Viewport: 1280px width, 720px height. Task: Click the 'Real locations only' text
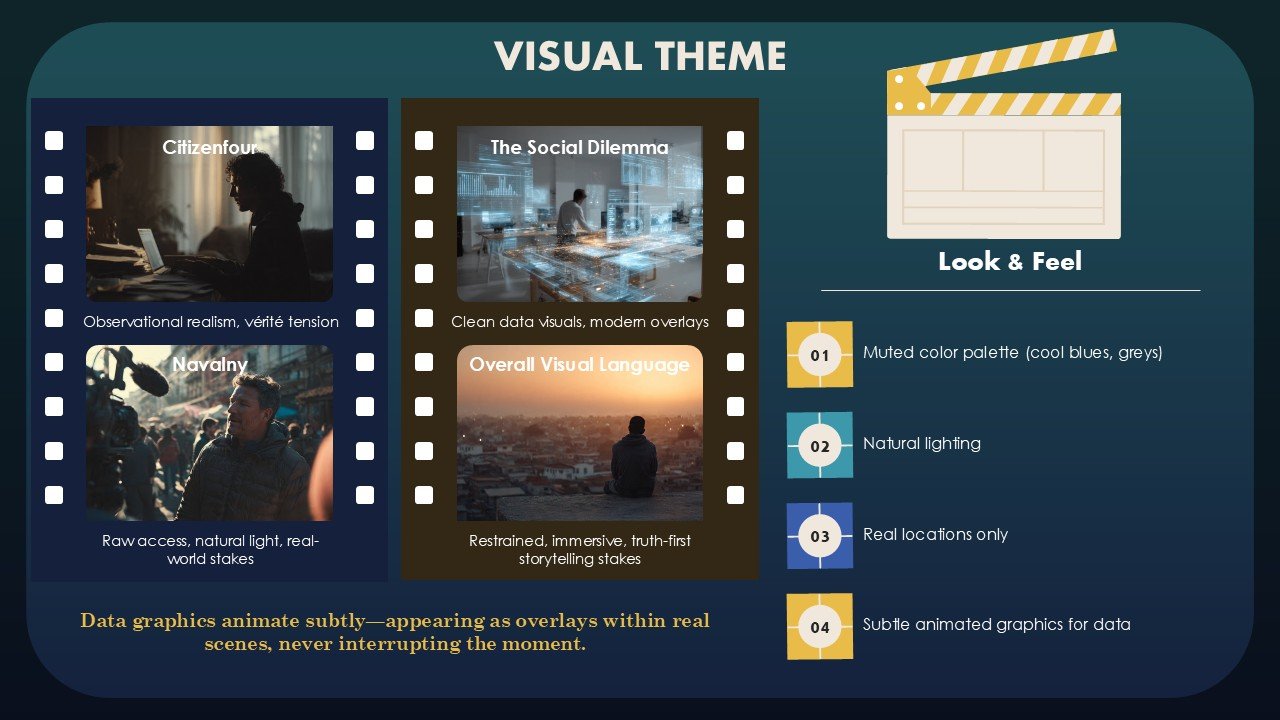coord(935,535)
